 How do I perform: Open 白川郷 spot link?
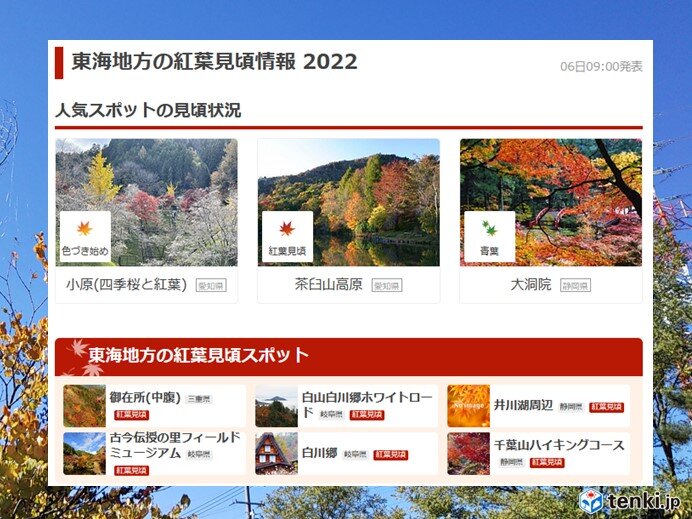point(320,453)
